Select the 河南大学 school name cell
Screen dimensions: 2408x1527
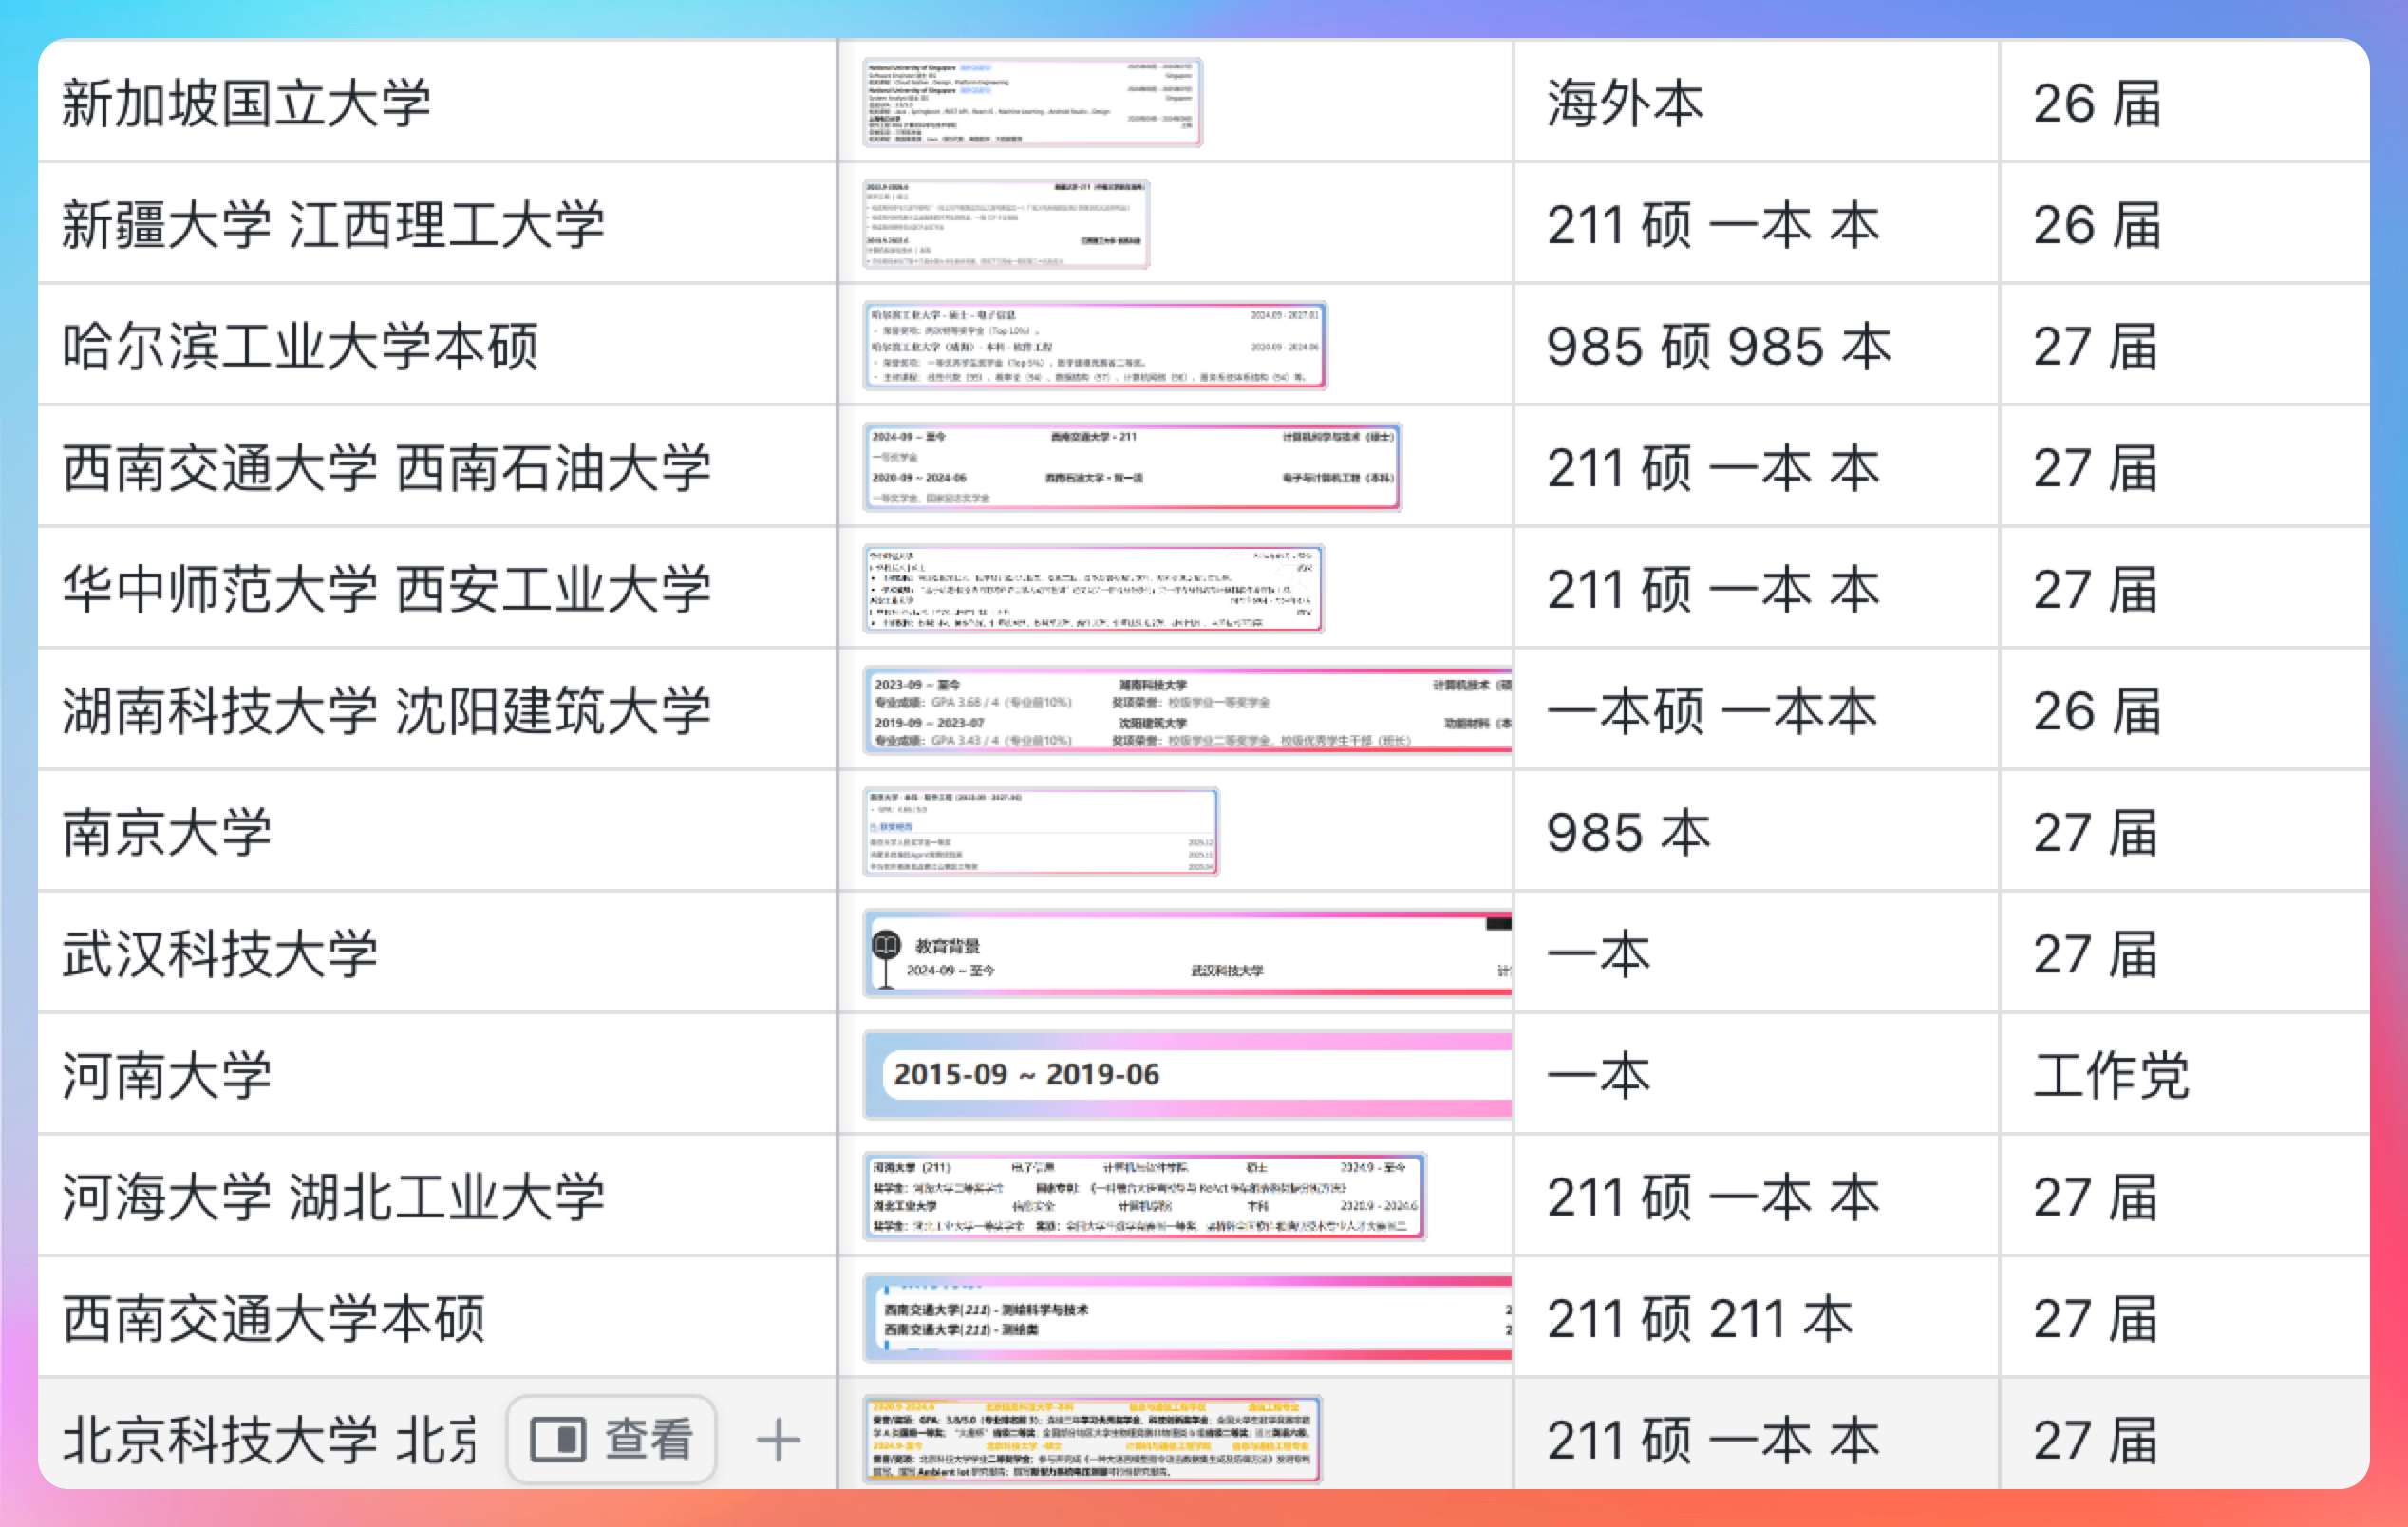(167, 1075)
